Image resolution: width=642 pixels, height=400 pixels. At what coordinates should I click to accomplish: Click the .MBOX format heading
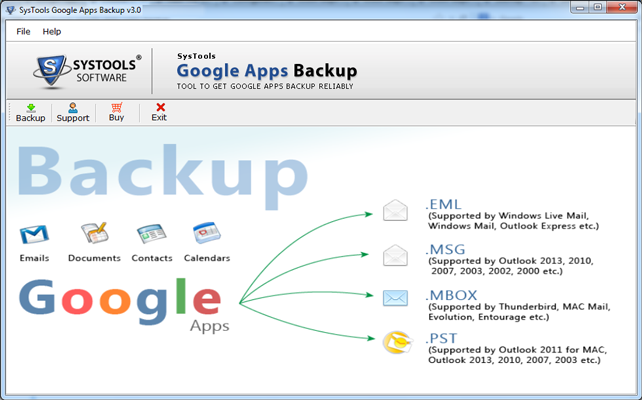[451, 295]
